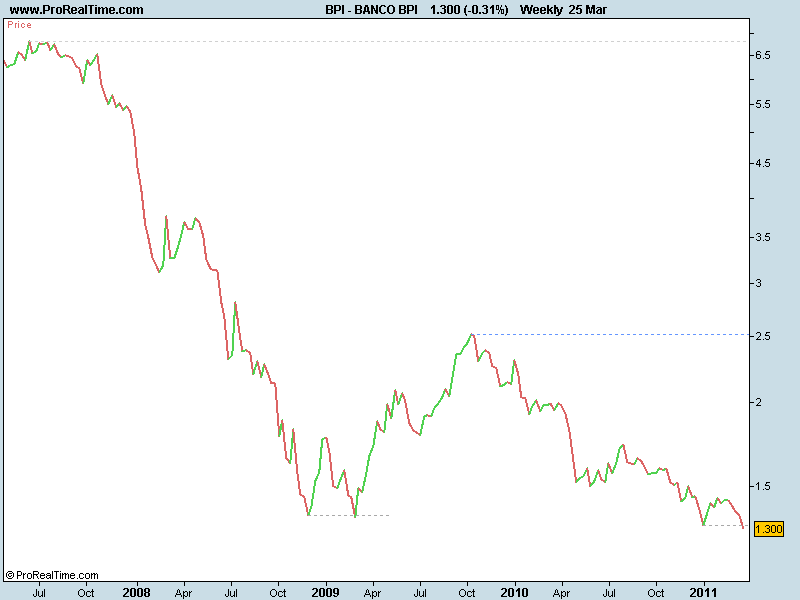The width and height of the screenshot is (800, 600).
Task: Click the 4.5 price axis label
Action: (763, 163)
